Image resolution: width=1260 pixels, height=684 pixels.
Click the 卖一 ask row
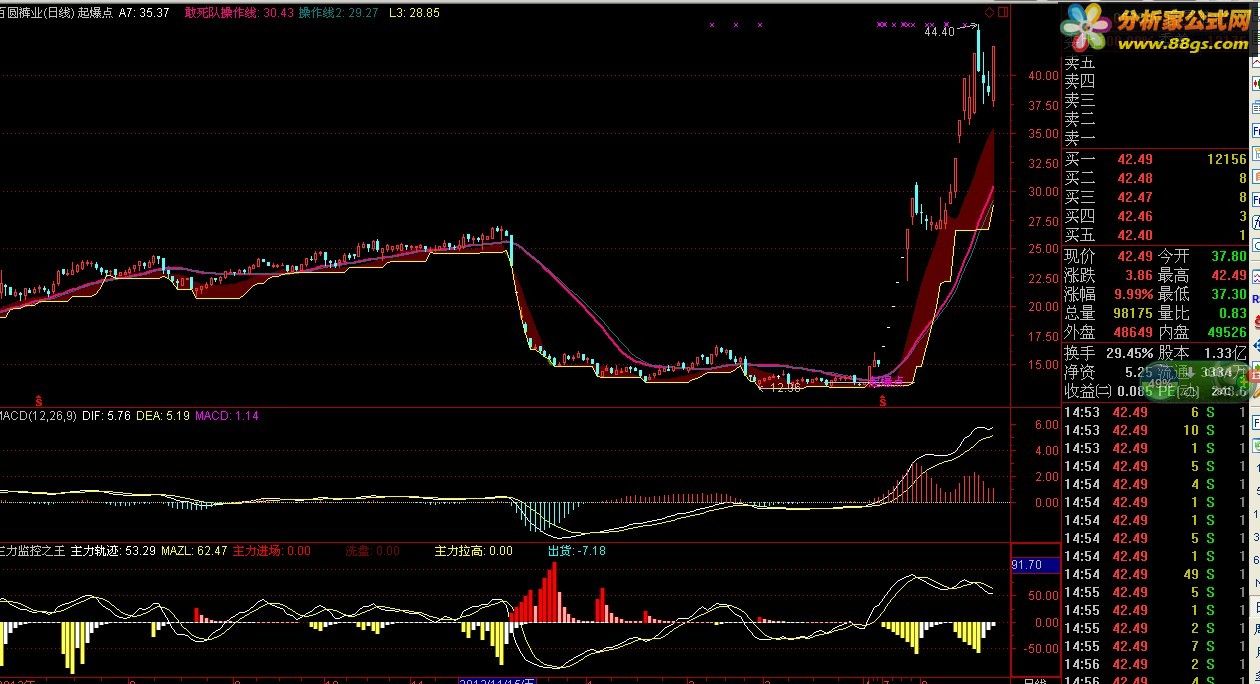point(1155,139)
